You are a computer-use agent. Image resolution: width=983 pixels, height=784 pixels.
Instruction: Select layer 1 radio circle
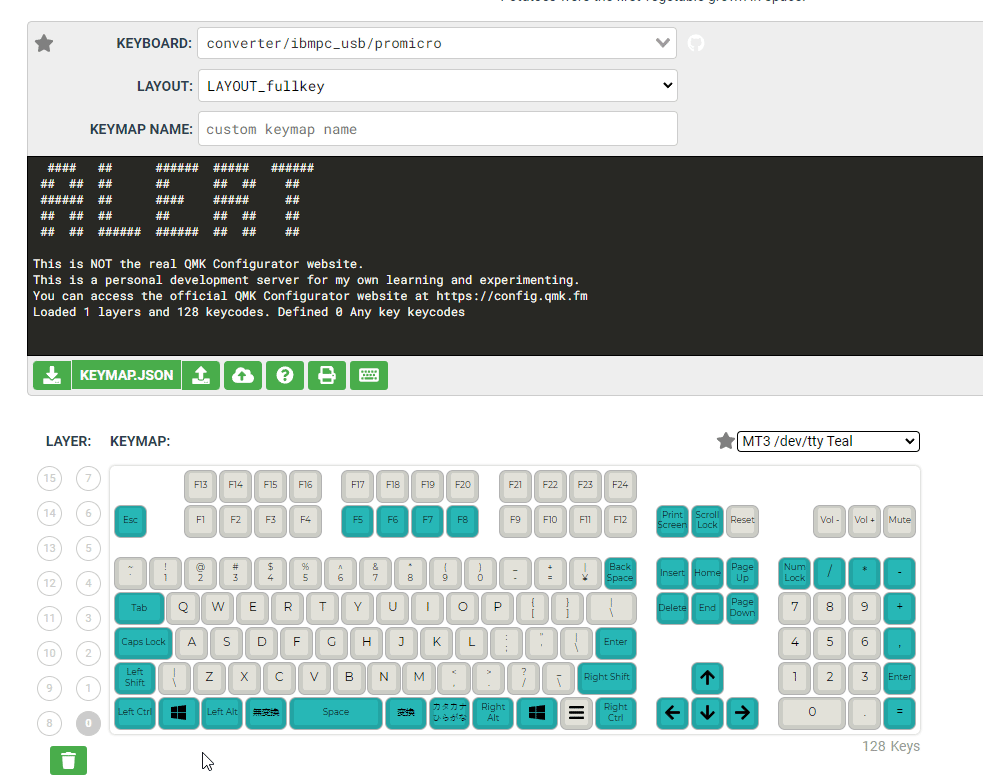tap(89, 688)
